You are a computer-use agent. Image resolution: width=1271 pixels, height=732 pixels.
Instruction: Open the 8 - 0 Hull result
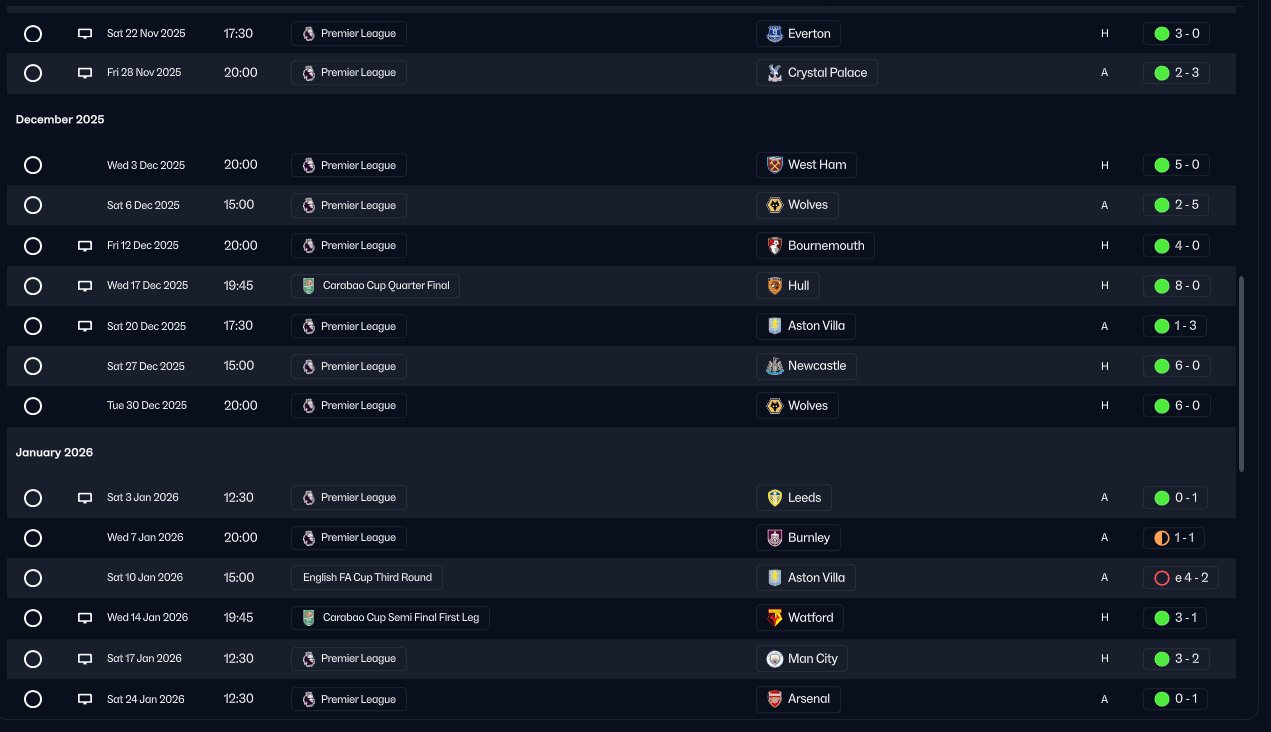[x=1176, y=286]
